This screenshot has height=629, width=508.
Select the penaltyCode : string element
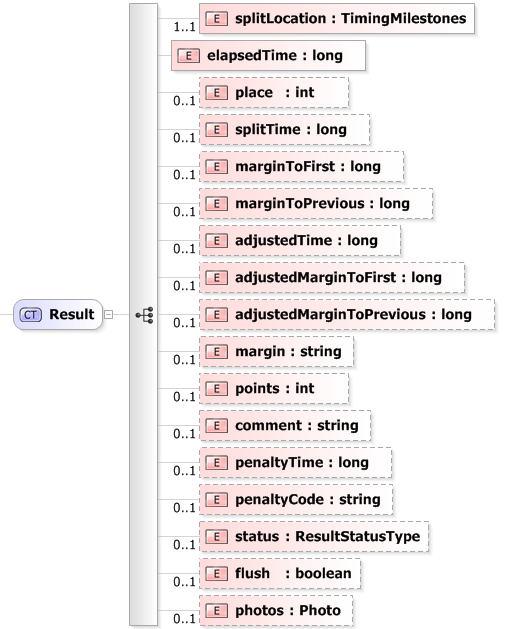point(296,499)
